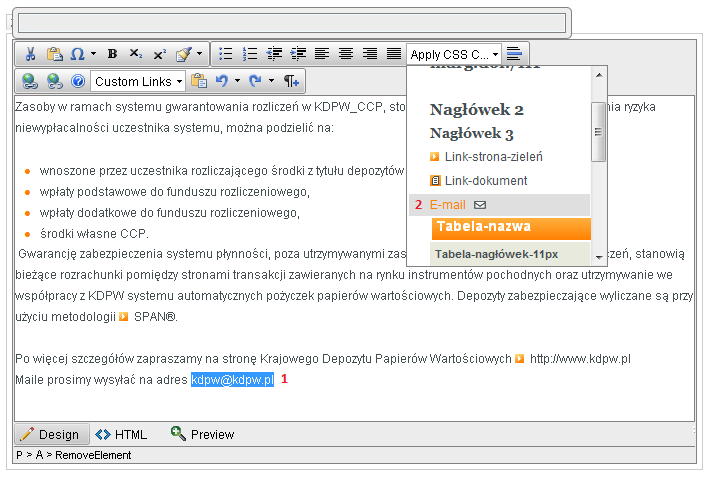The image size is (709, 477).
Task: Click the CSS list scrollbar thumb
Action: click(x=598, y=132)
